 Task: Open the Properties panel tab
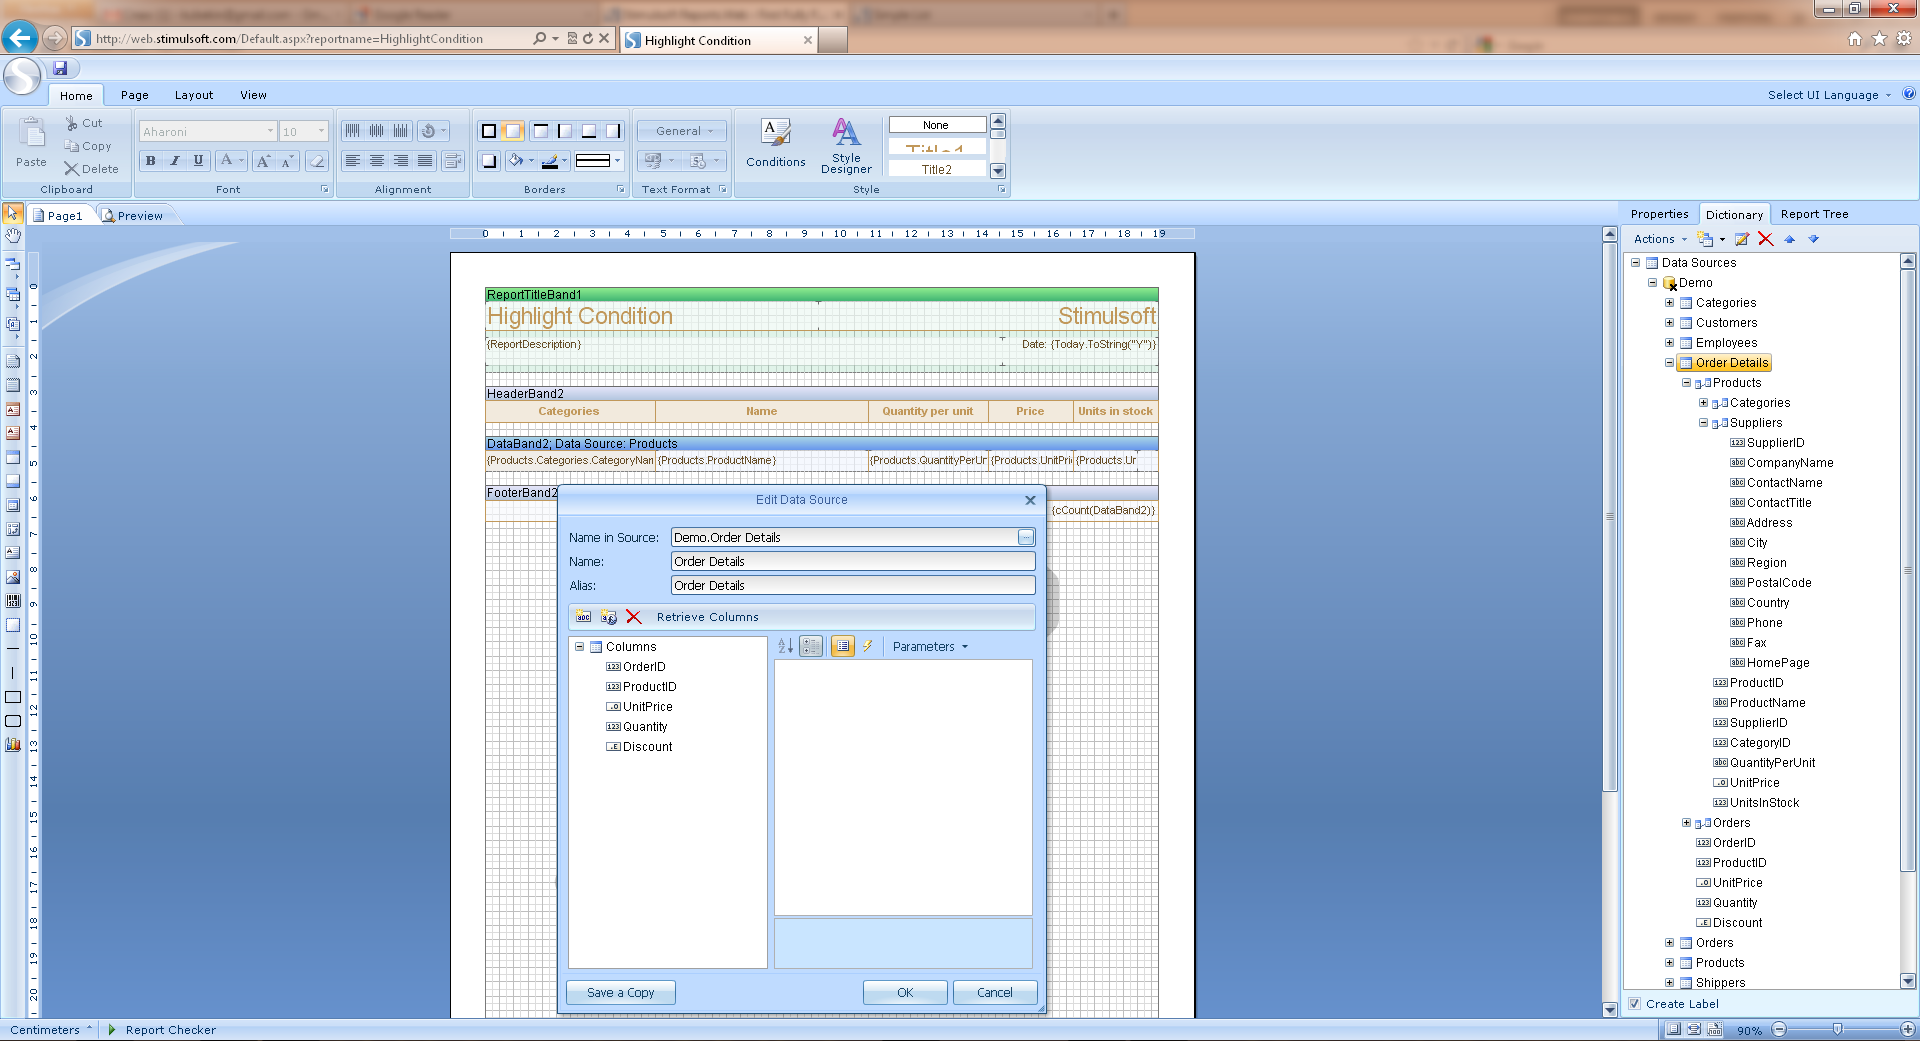point(1659,214)
